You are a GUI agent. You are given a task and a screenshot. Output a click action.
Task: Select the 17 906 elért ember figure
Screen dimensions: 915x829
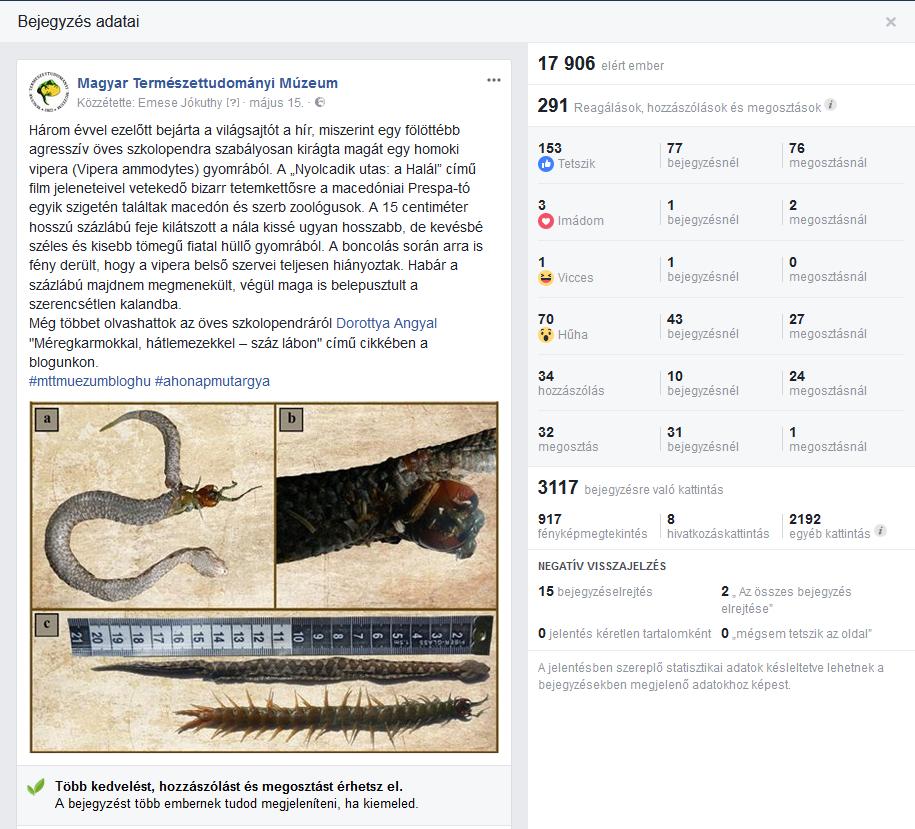click(600, 64)
